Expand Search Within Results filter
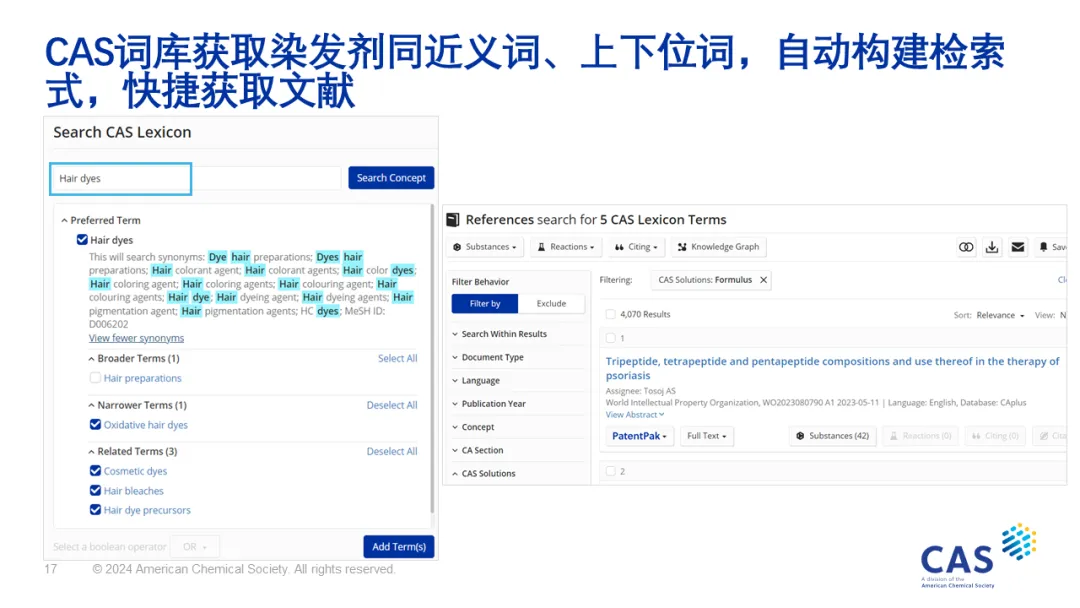This screenshot has width=1080, height=608. click(499, 334)
